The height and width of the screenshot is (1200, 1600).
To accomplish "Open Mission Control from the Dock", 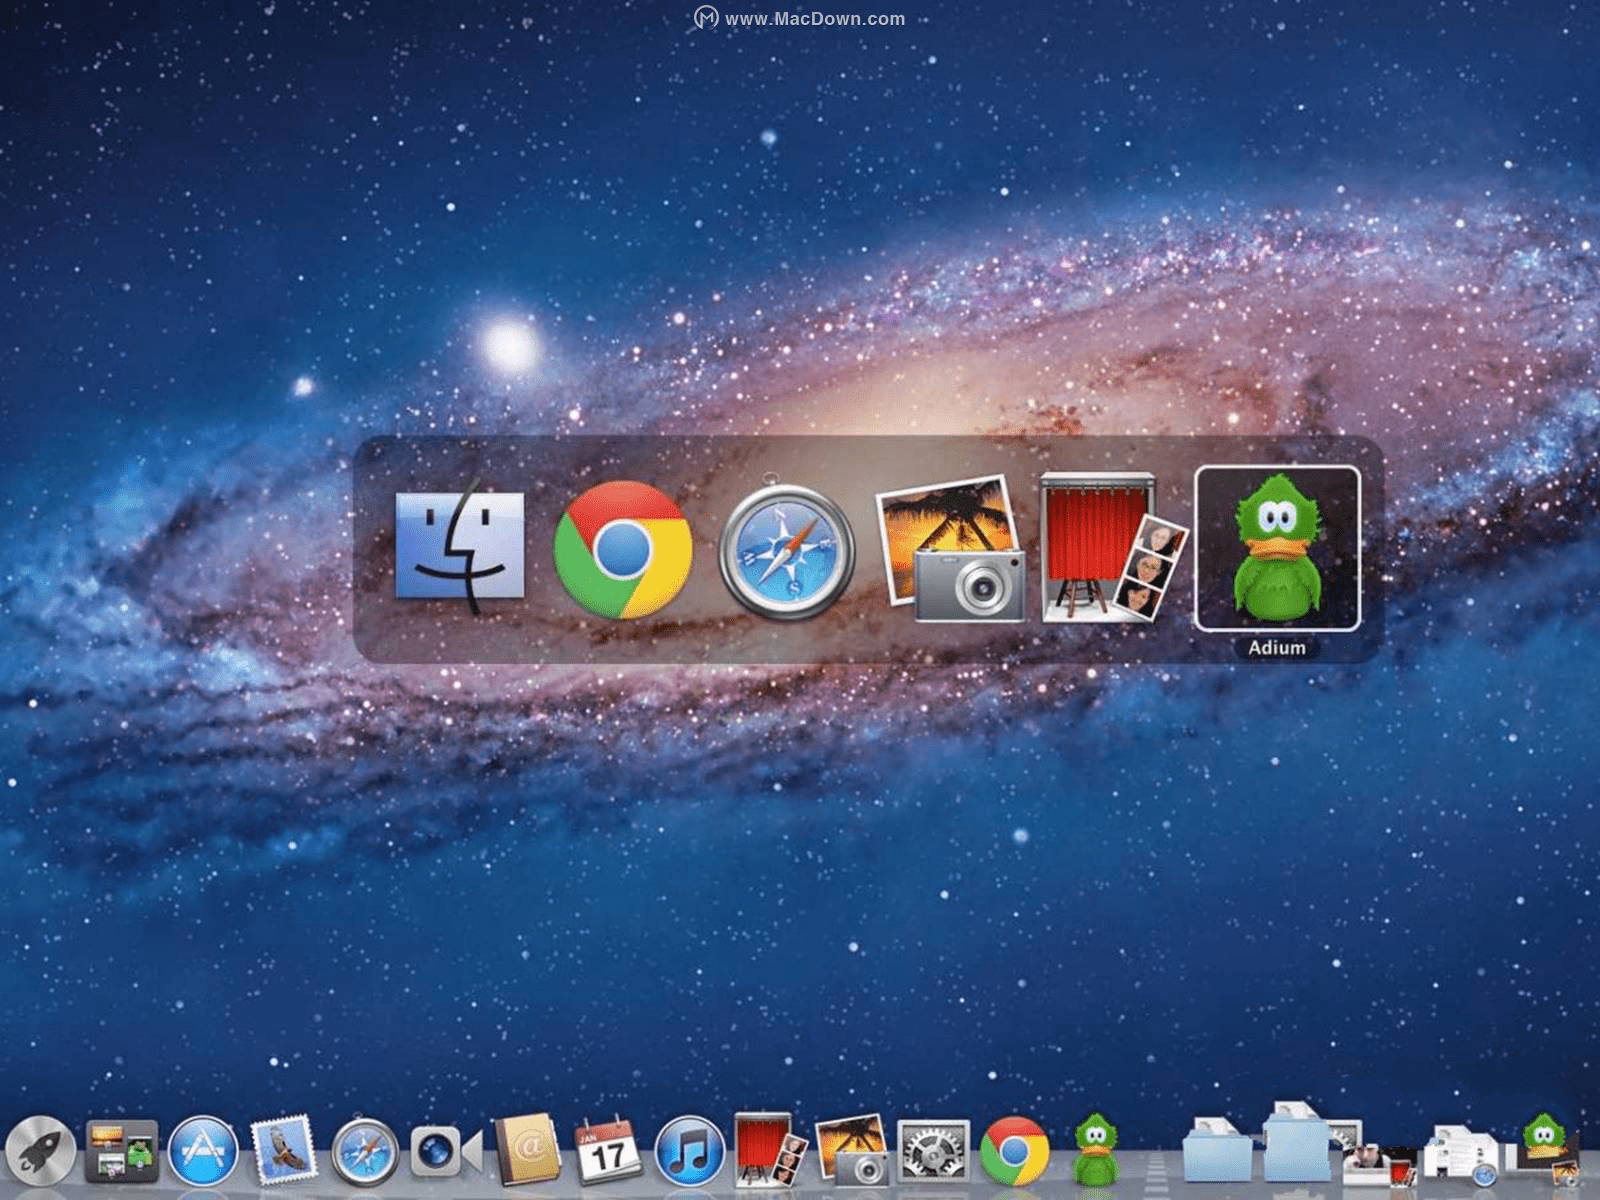I will pos(122,1151).
